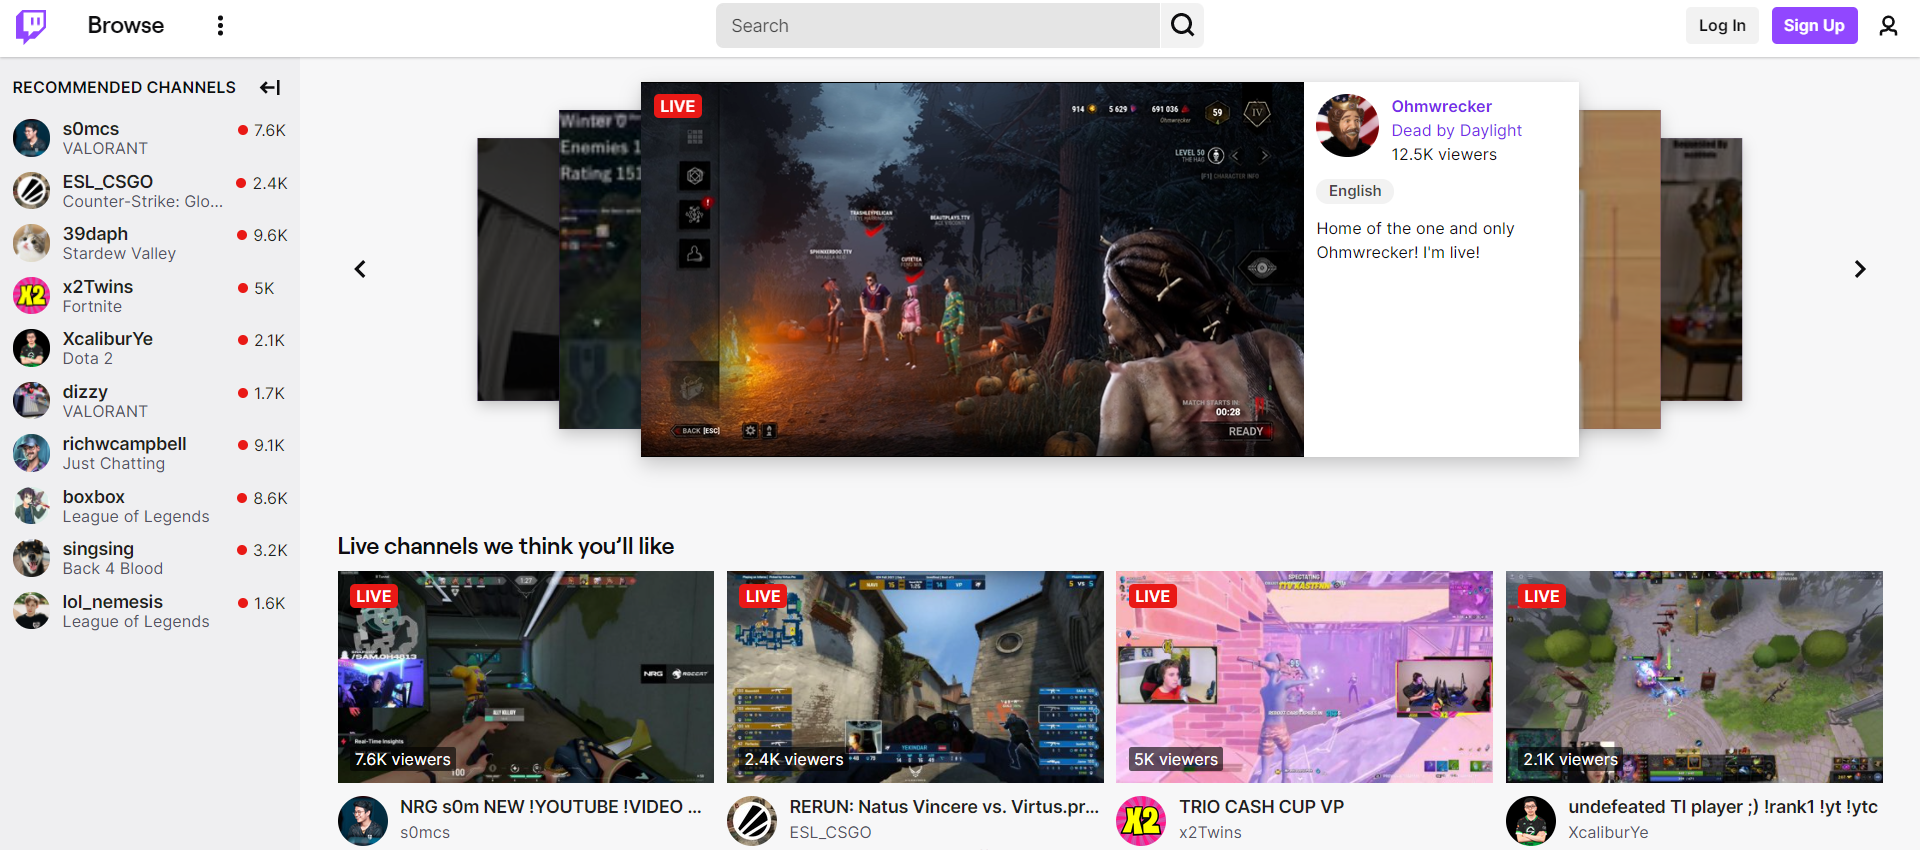Screen dimensions: 1920x850
Task: Show previous carousel stream
Action: (360, 269)
